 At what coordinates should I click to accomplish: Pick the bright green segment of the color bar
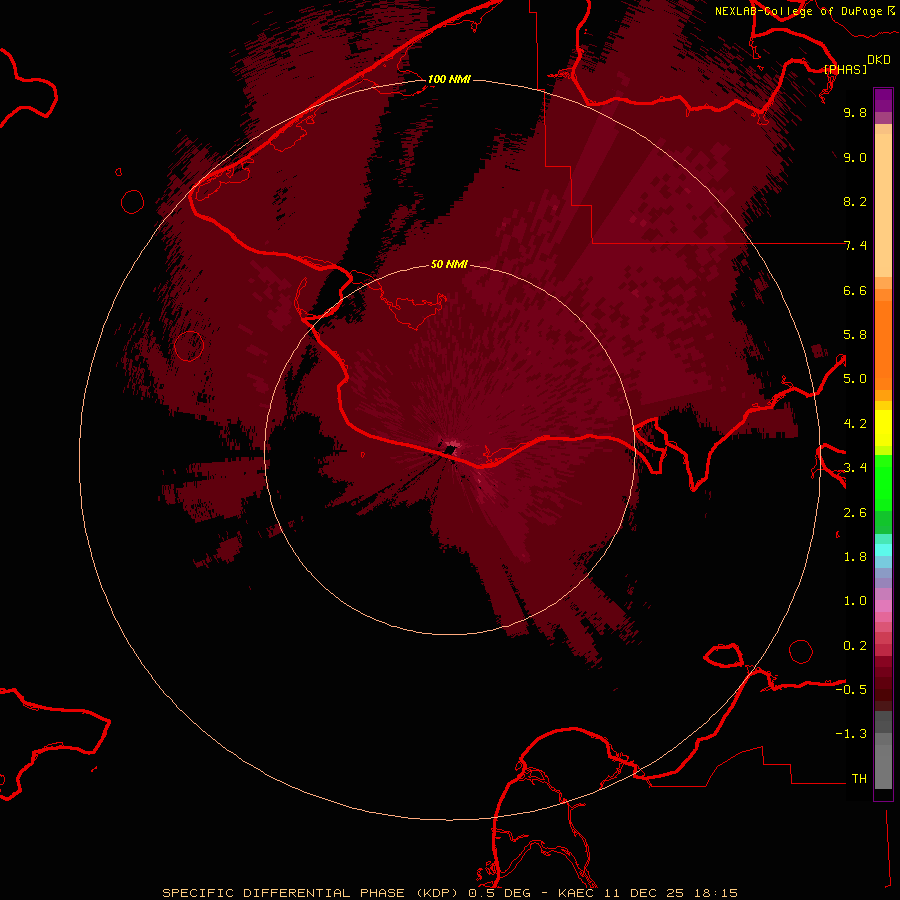883,483
